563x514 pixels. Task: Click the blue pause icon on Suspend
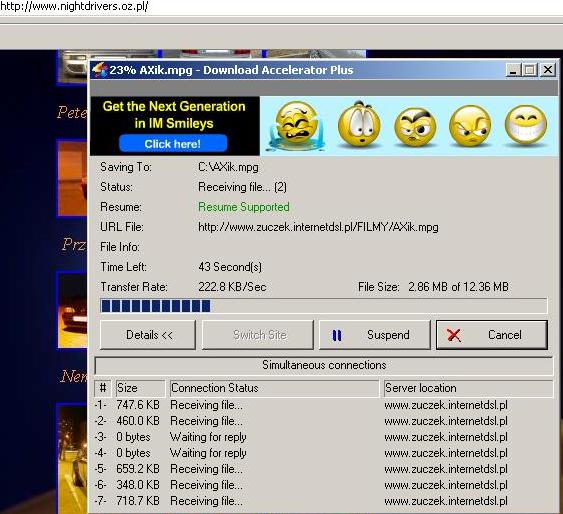point(337,335)
